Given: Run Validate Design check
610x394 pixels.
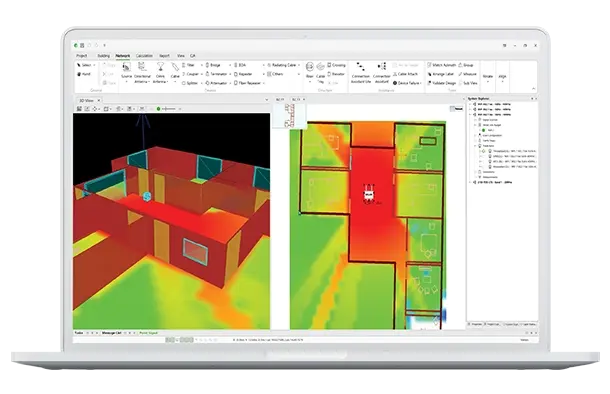Looking at the screenshot, I should [x=442, y=83].
